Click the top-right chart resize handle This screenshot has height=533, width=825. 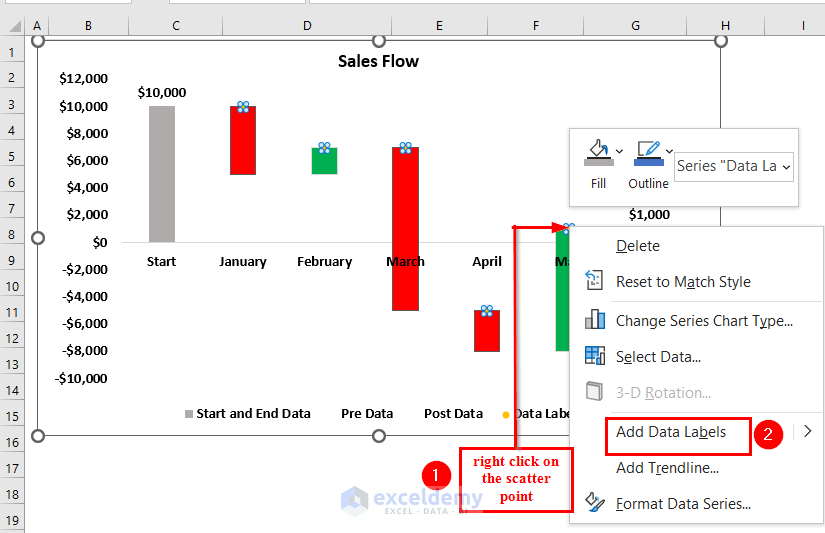721,41
